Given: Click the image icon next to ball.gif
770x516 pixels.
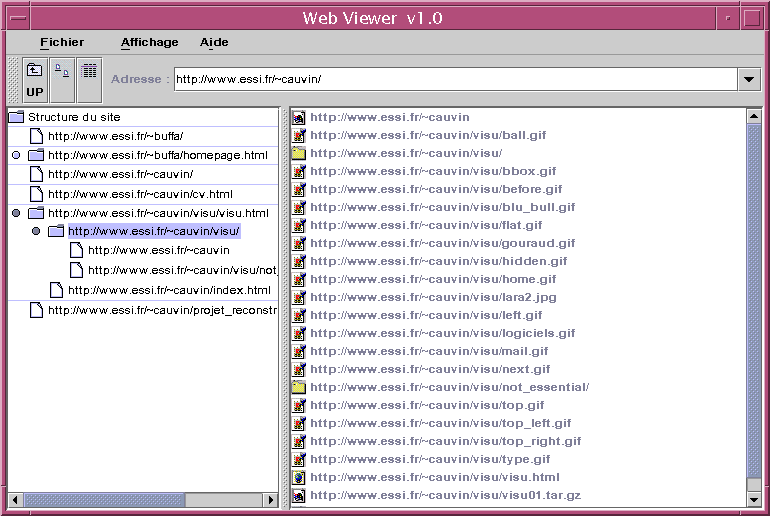Looking at the screenshot, I should 298,136.
